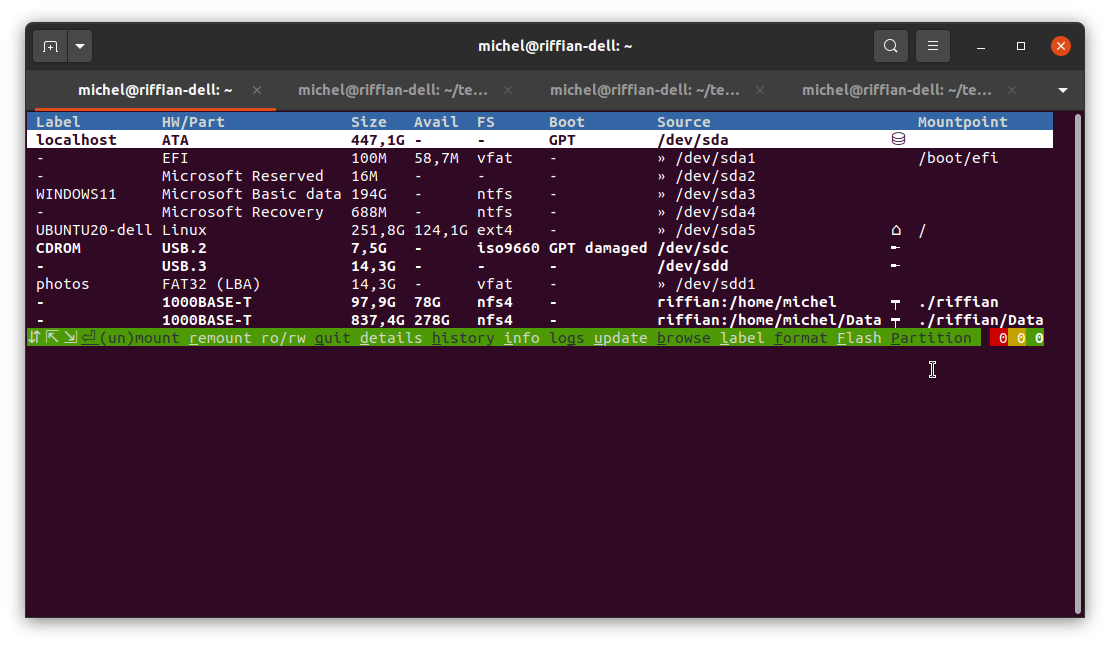
Task: Click the FS column header
Action: click(486, 122)
